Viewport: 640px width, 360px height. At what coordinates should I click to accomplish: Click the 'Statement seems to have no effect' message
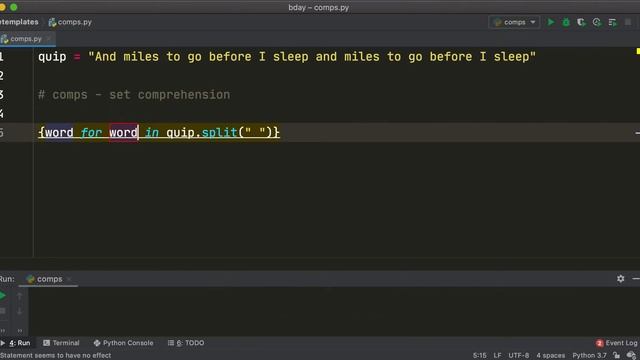point(56,356)
